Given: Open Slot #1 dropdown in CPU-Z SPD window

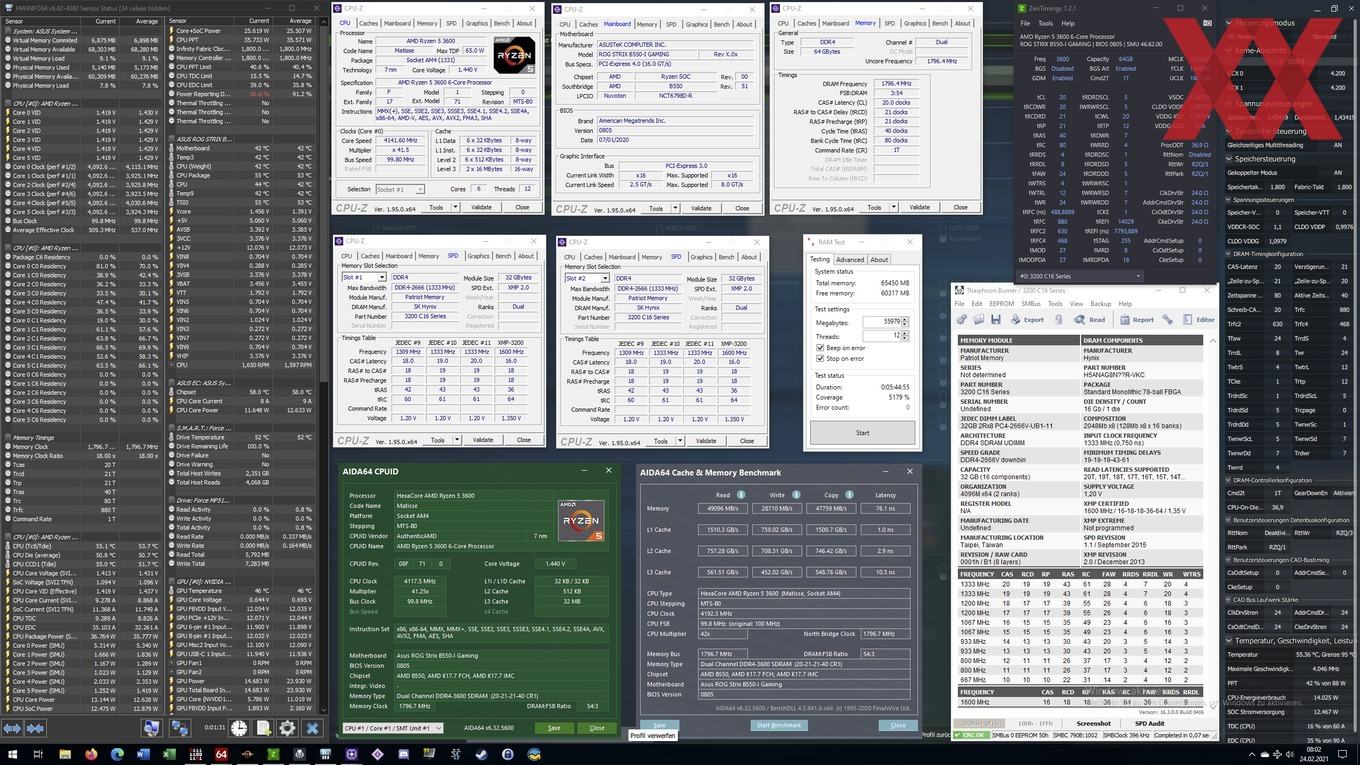Looking at the screenshot, I should [x=363, y=277].
